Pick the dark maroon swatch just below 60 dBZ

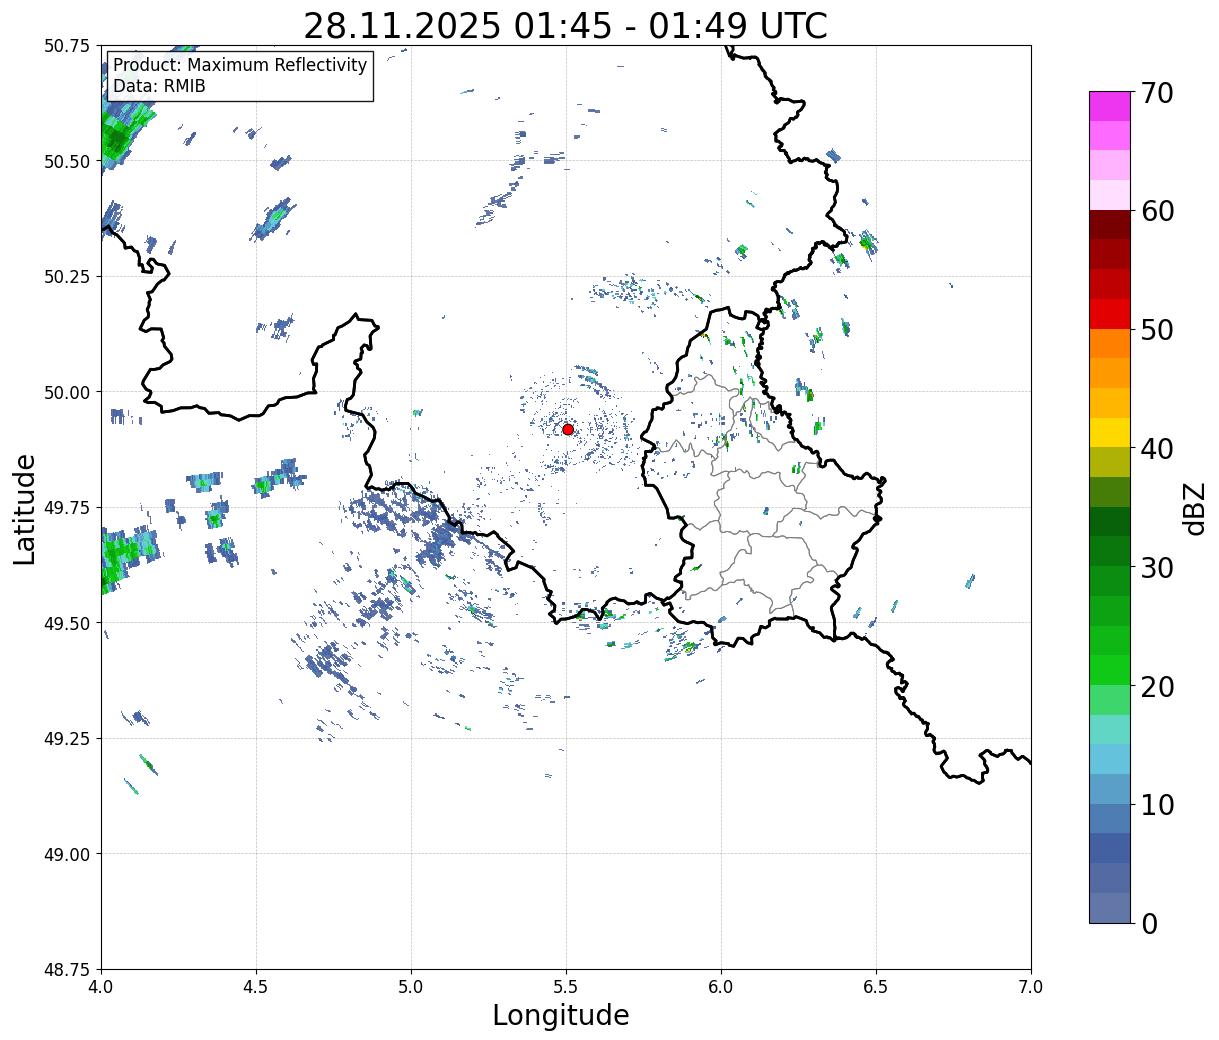pos(1110,225)
